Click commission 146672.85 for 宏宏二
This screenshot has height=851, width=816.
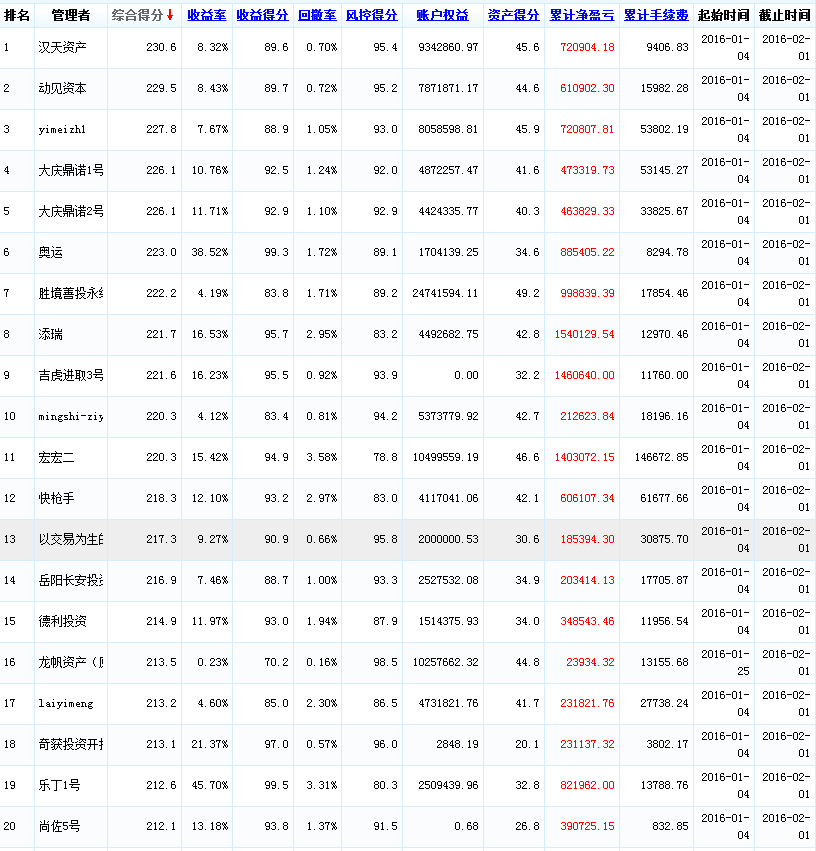(661, 457)
